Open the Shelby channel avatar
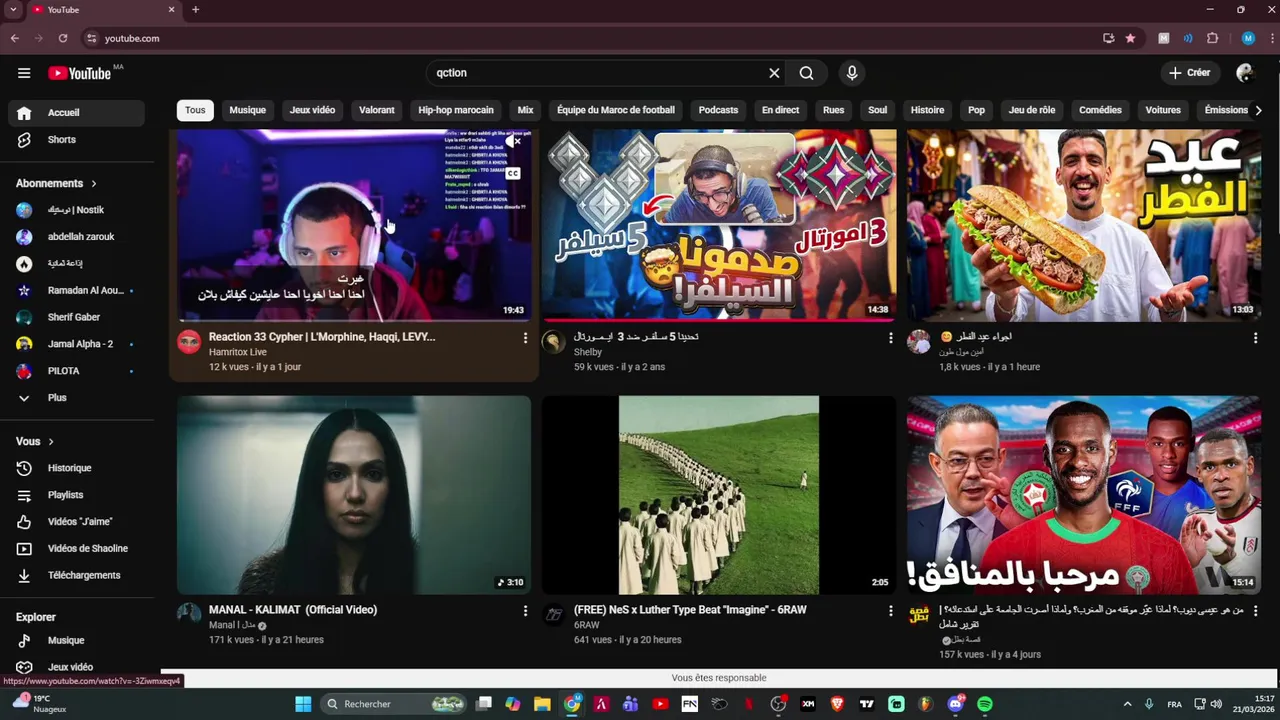1280x720 pixels. pyautogui.click(x=554, y=342)
